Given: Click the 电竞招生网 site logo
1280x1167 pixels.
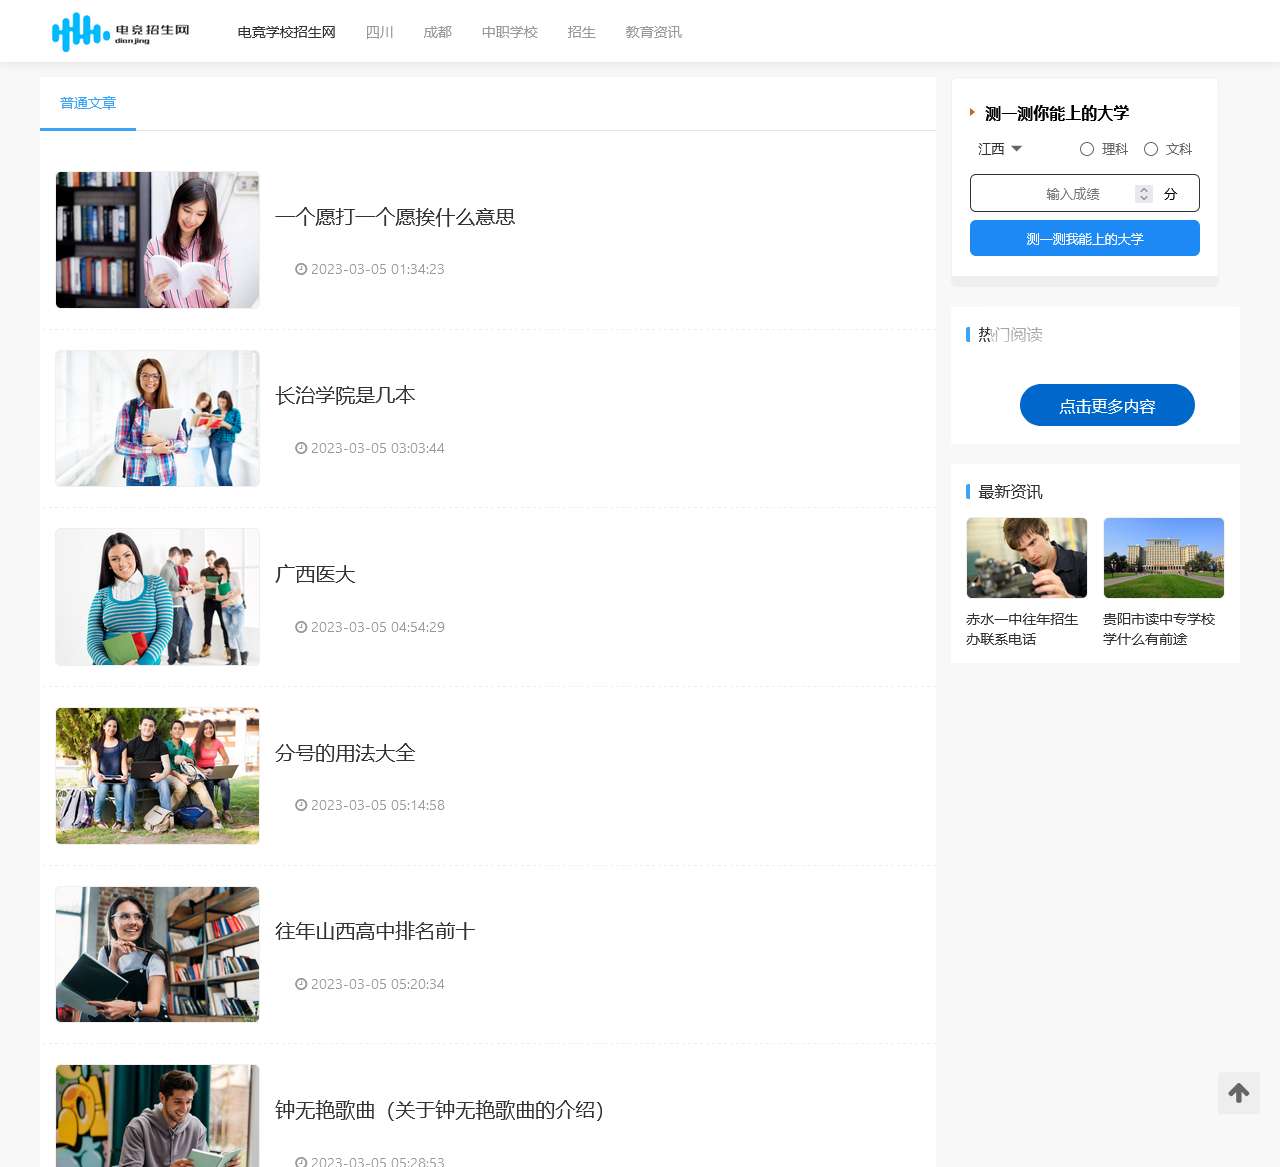Looking at the screenshot, I should click(119, 31).
